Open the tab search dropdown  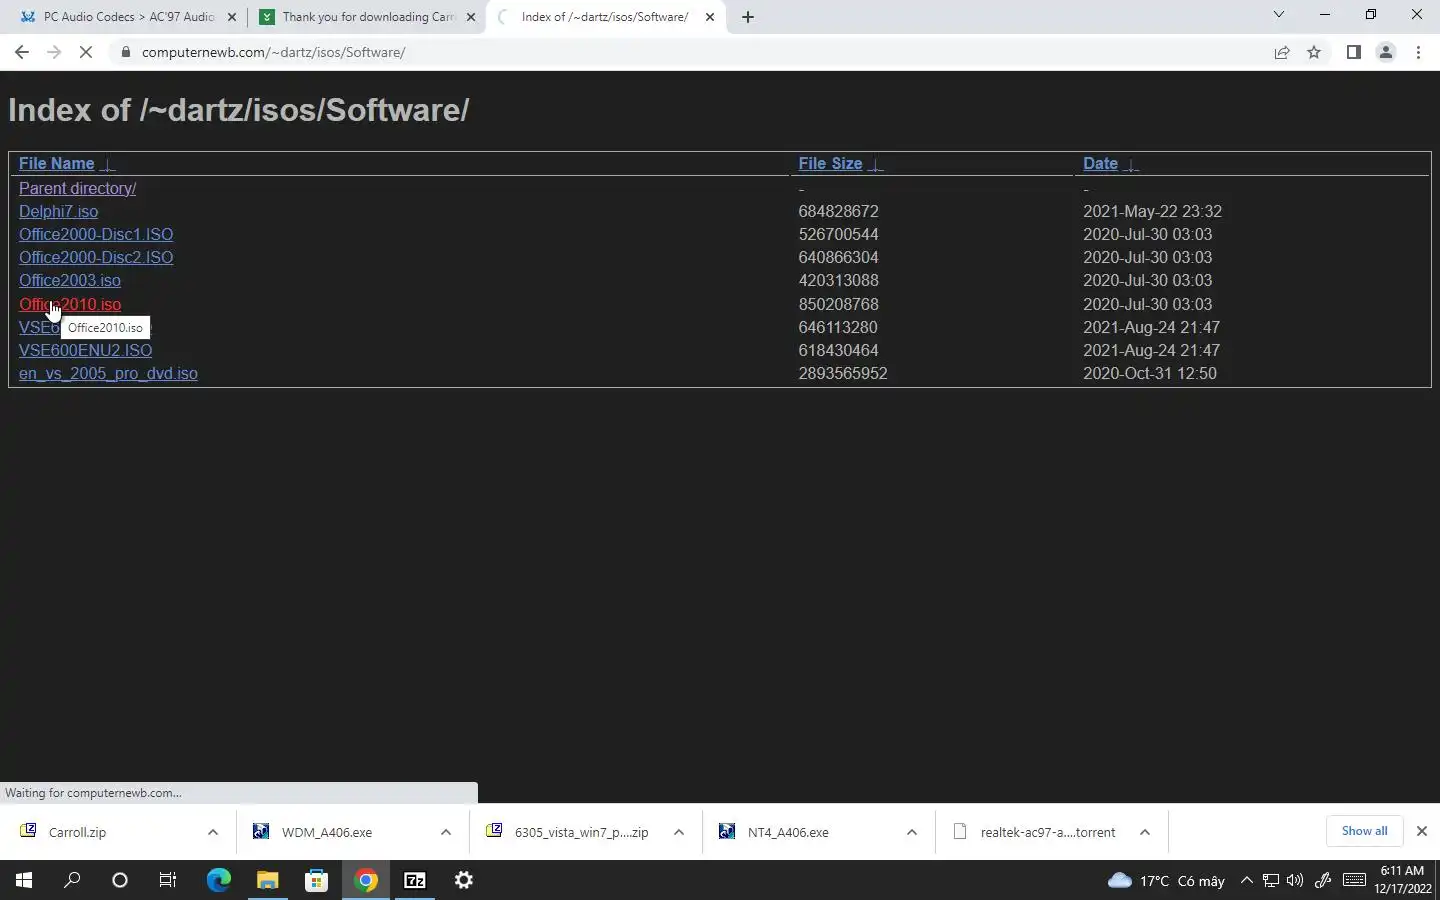click(1278, 14)
